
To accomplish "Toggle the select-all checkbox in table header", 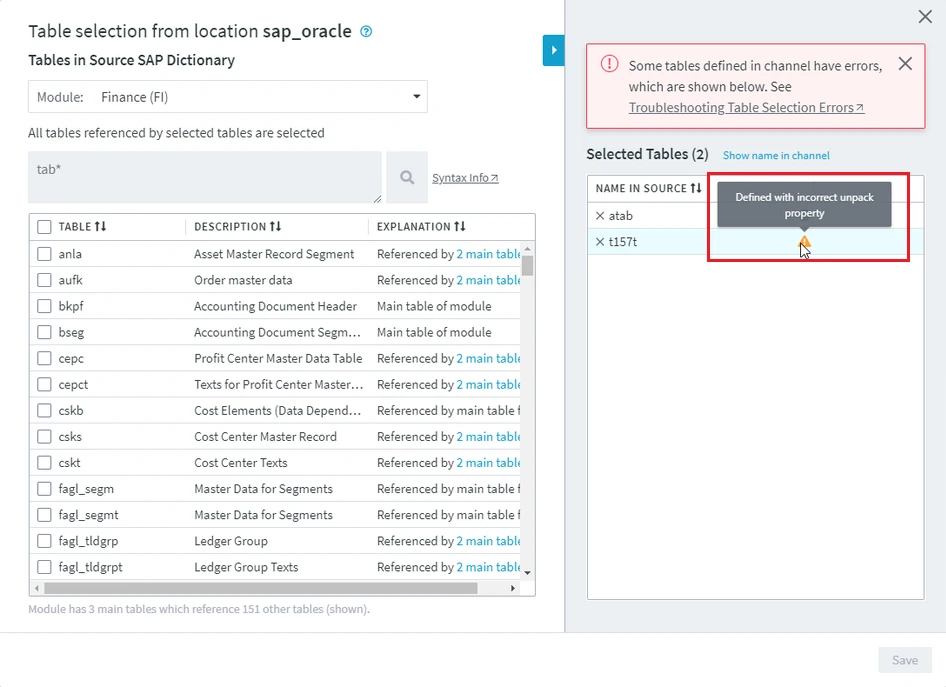I will point(44,227).
